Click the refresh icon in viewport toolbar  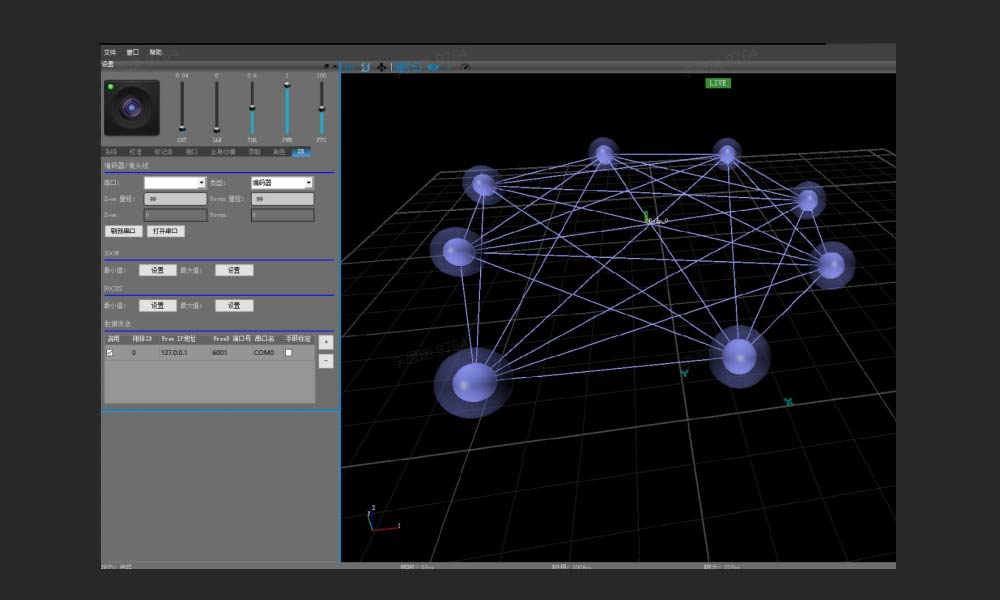coord(364,67)
